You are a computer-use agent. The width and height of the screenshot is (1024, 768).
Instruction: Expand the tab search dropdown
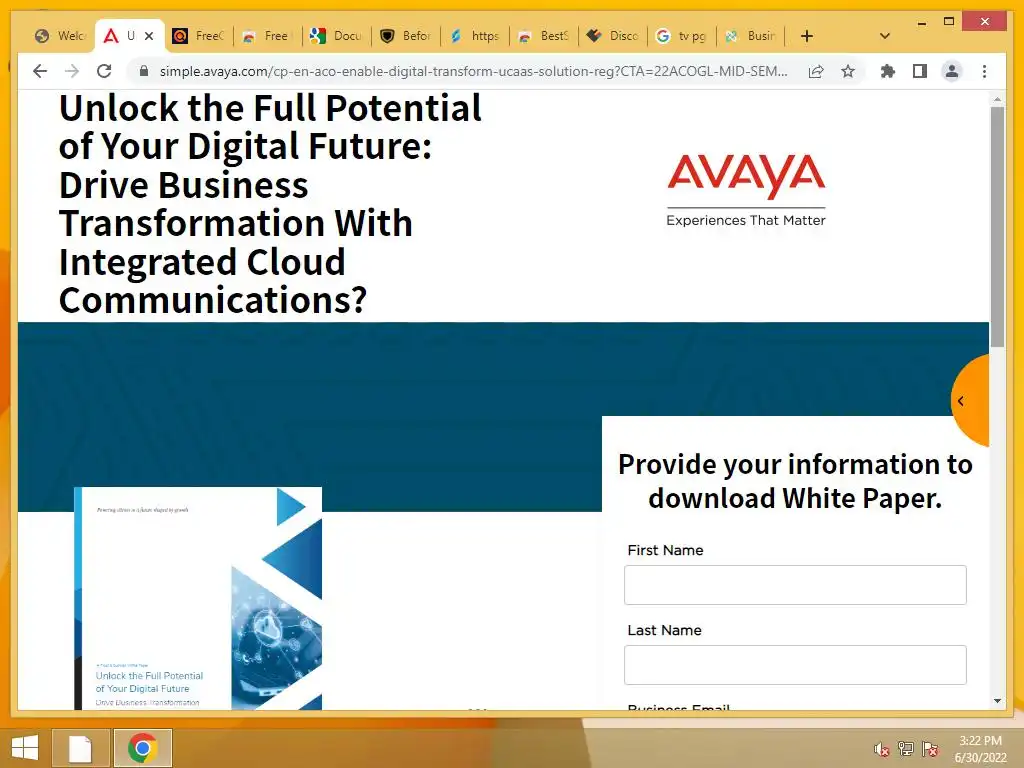click(x=884, y=36)
